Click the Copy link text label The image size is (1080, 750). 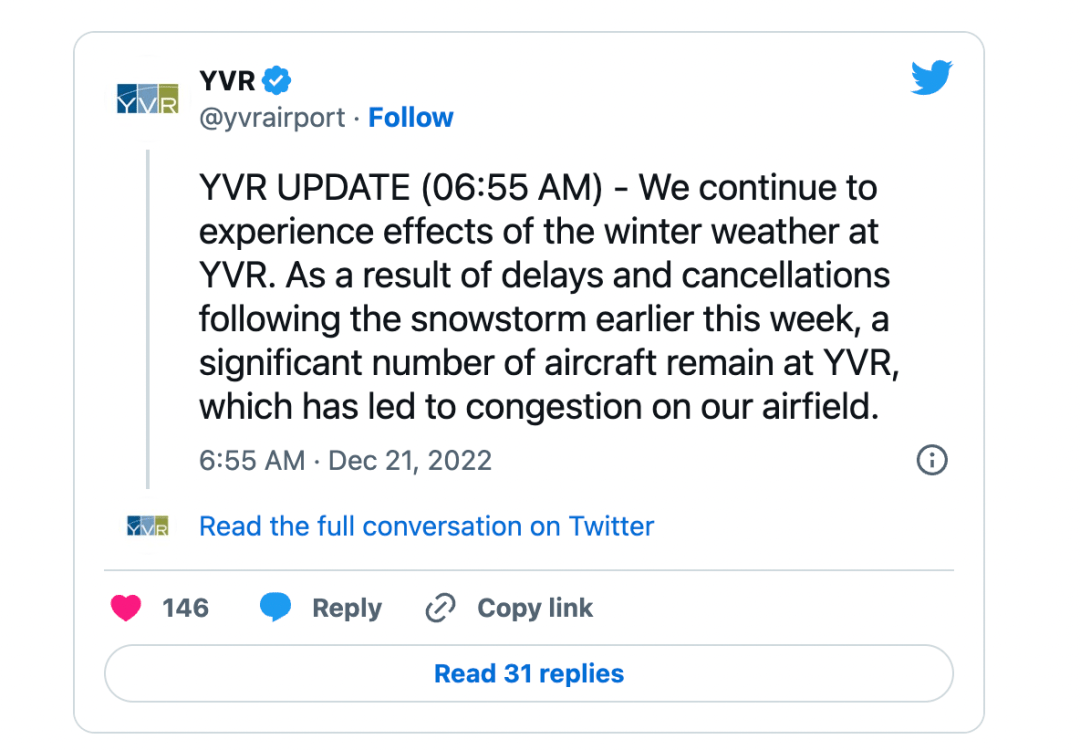point(534,607)
